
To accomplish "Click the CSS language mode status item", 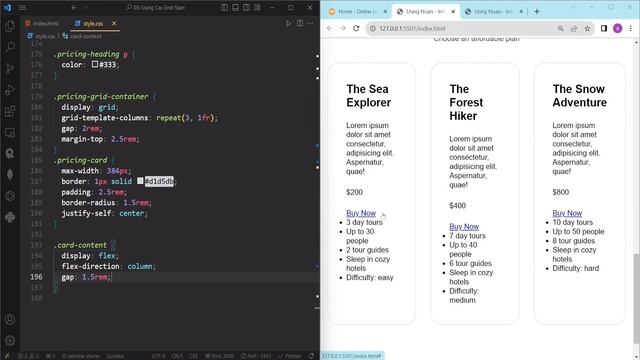I will 193,356.
